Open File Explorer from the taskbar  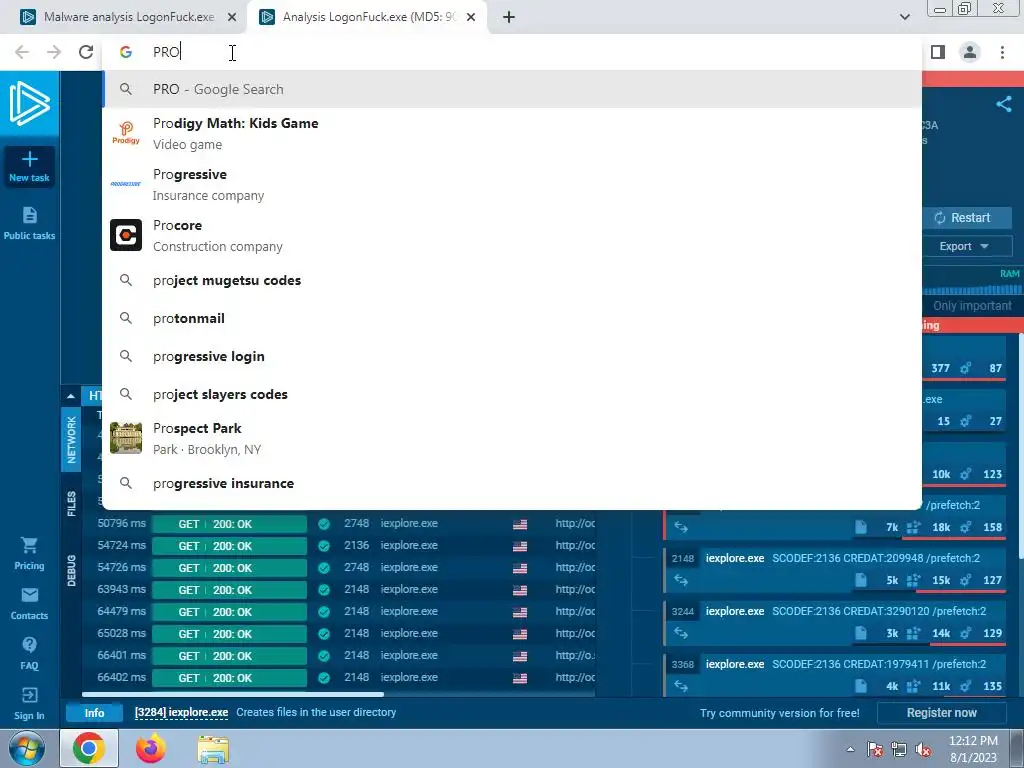click(x=213, y=749)
